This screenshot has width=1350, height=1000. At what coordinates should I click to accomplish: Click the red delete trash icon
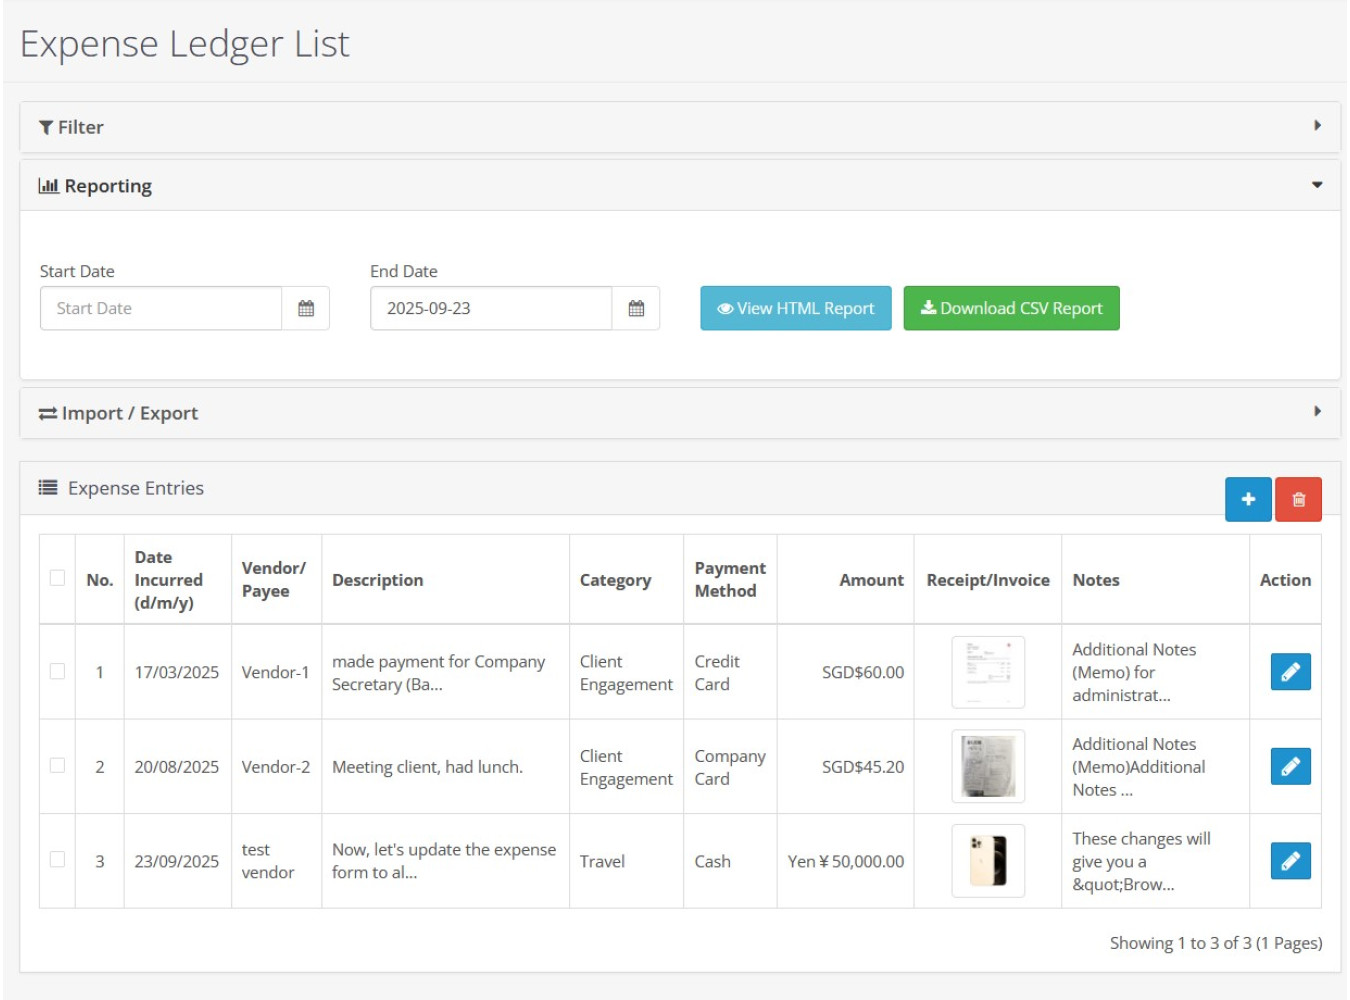click(x=1298, y=499)
